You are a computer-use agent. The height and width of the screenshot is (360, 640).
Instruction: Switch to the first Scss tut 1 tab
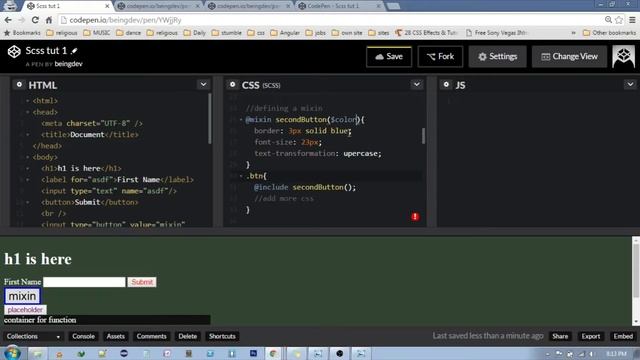(x=67, y=6)
